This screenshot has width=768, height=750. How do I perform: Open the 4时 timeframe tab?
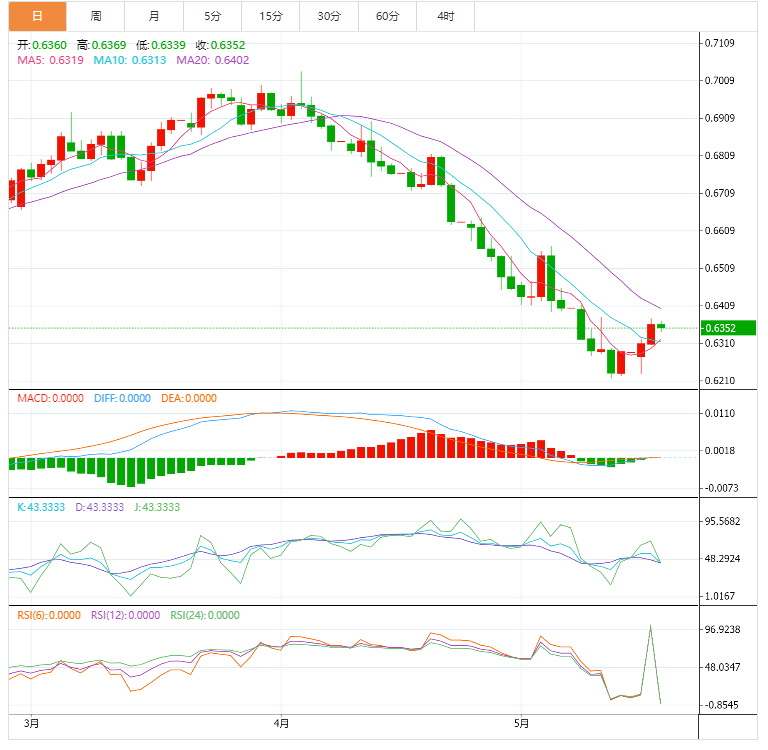click(446, 16)
